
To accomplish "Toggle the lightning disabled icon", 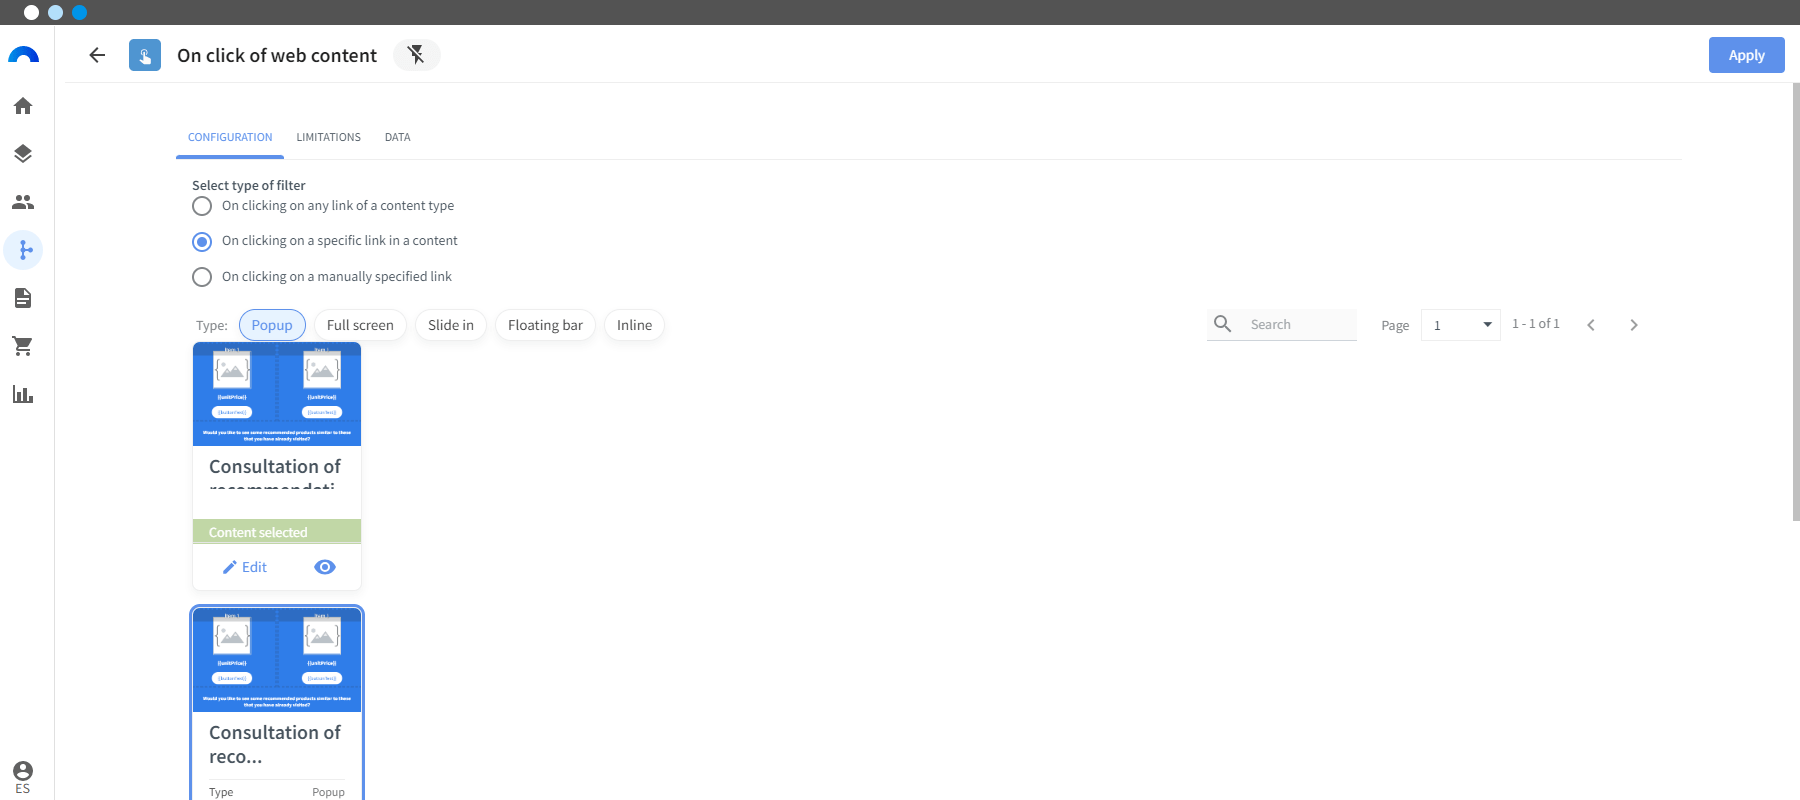I will pyautogui.click(x=417, y=55).
